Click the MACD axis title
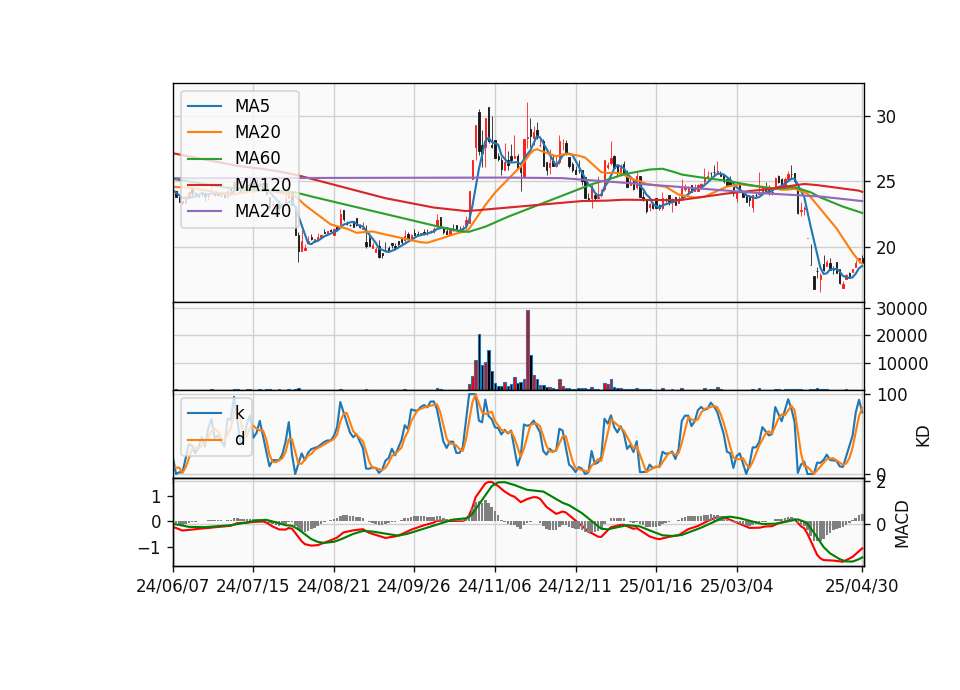960x690 pixels. (x=902, y=524)
